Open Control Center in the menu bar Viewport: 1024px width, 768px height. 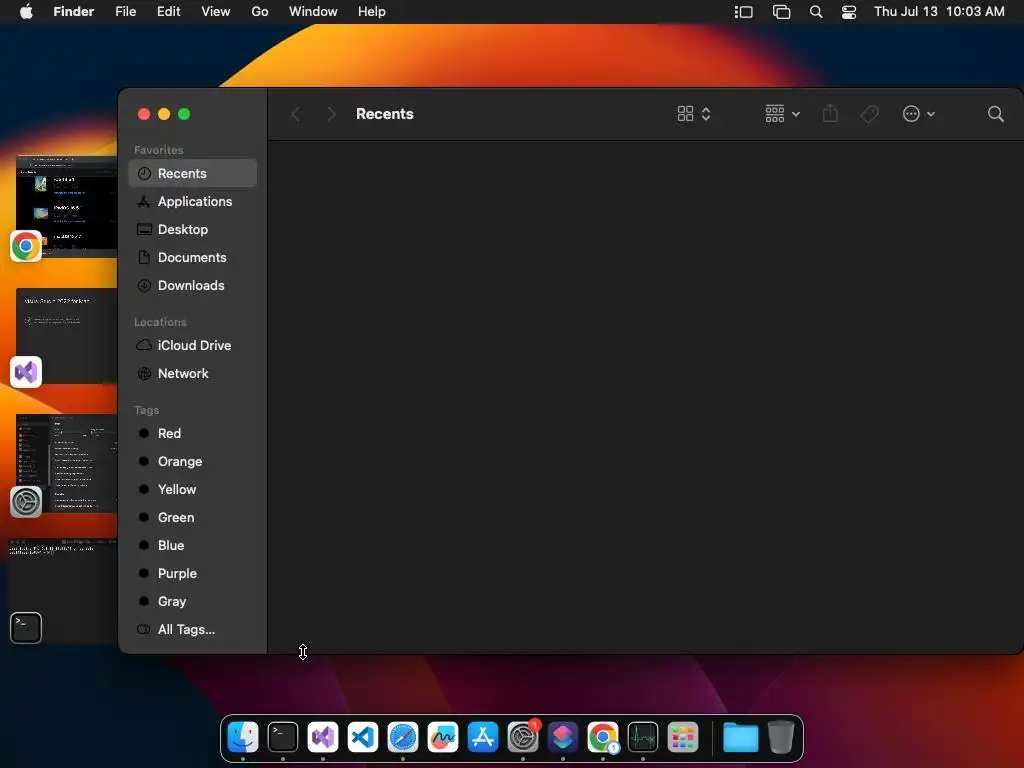point(848,12)
